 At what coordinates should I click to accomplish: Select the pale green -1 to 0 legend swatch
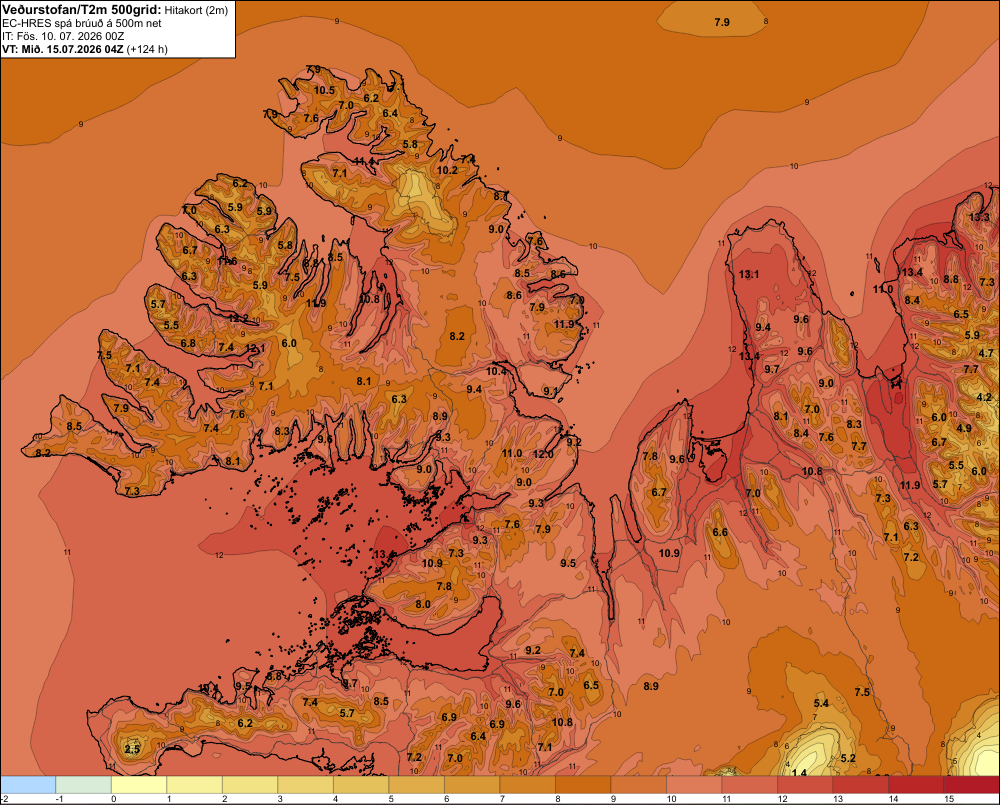(84, 785)
